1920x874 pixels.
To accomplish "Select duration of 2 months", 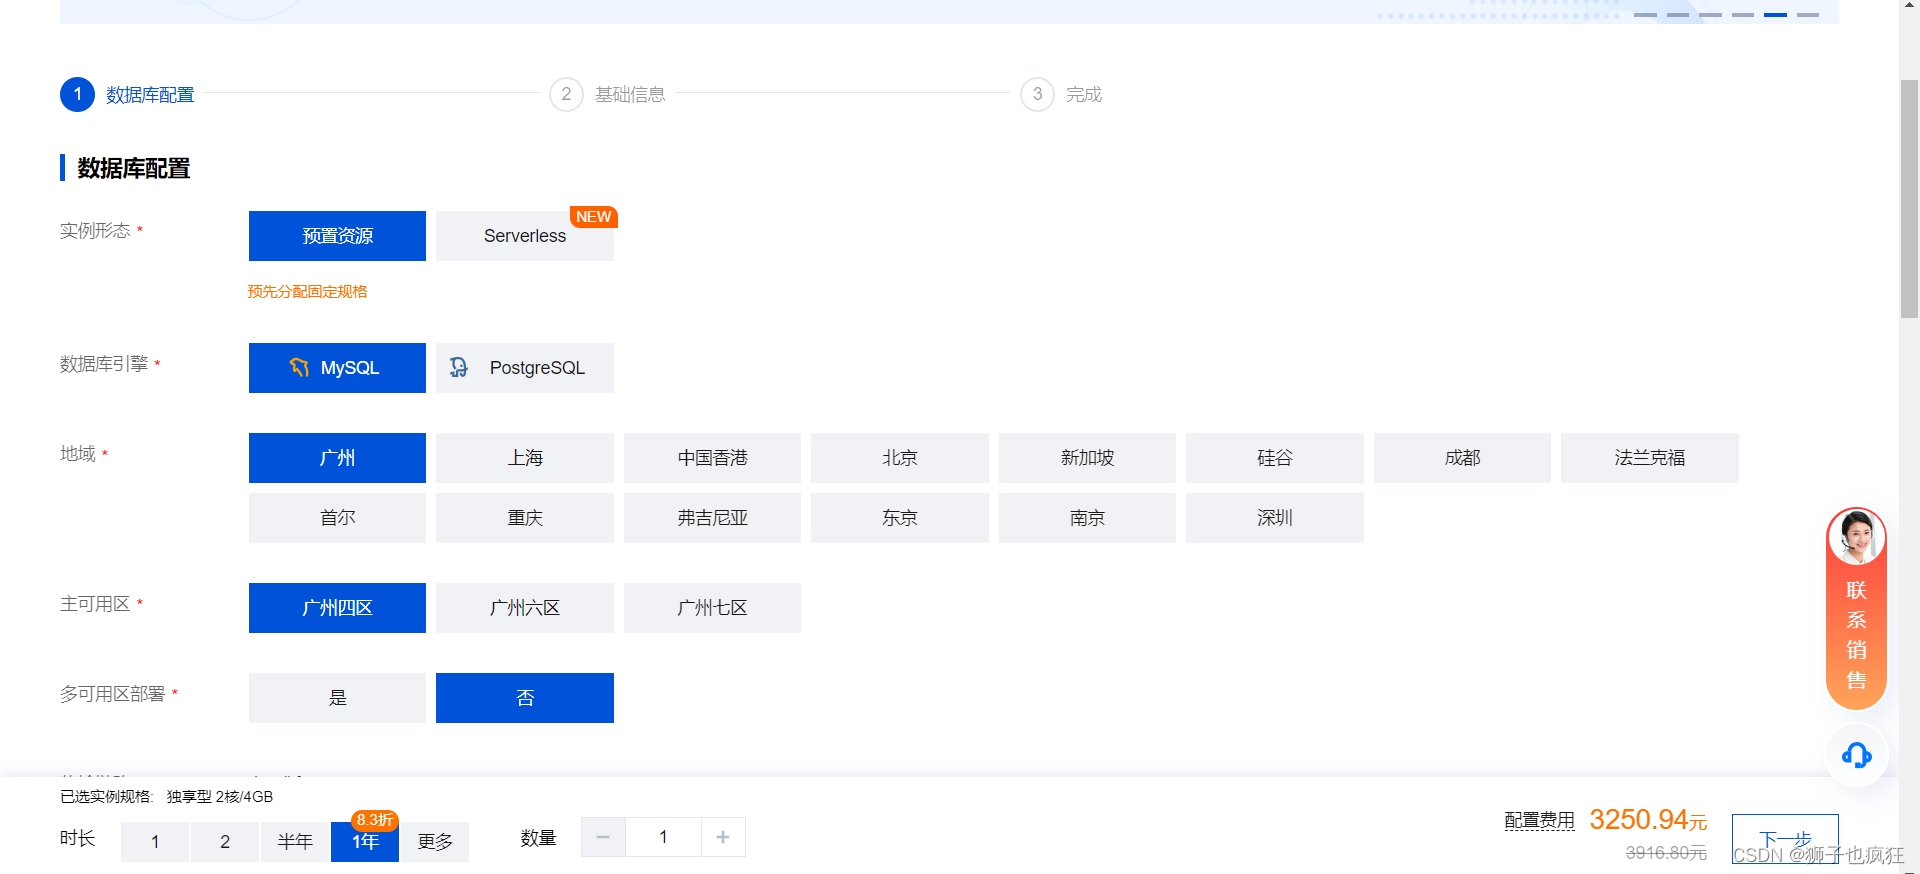I will [225, 842].
